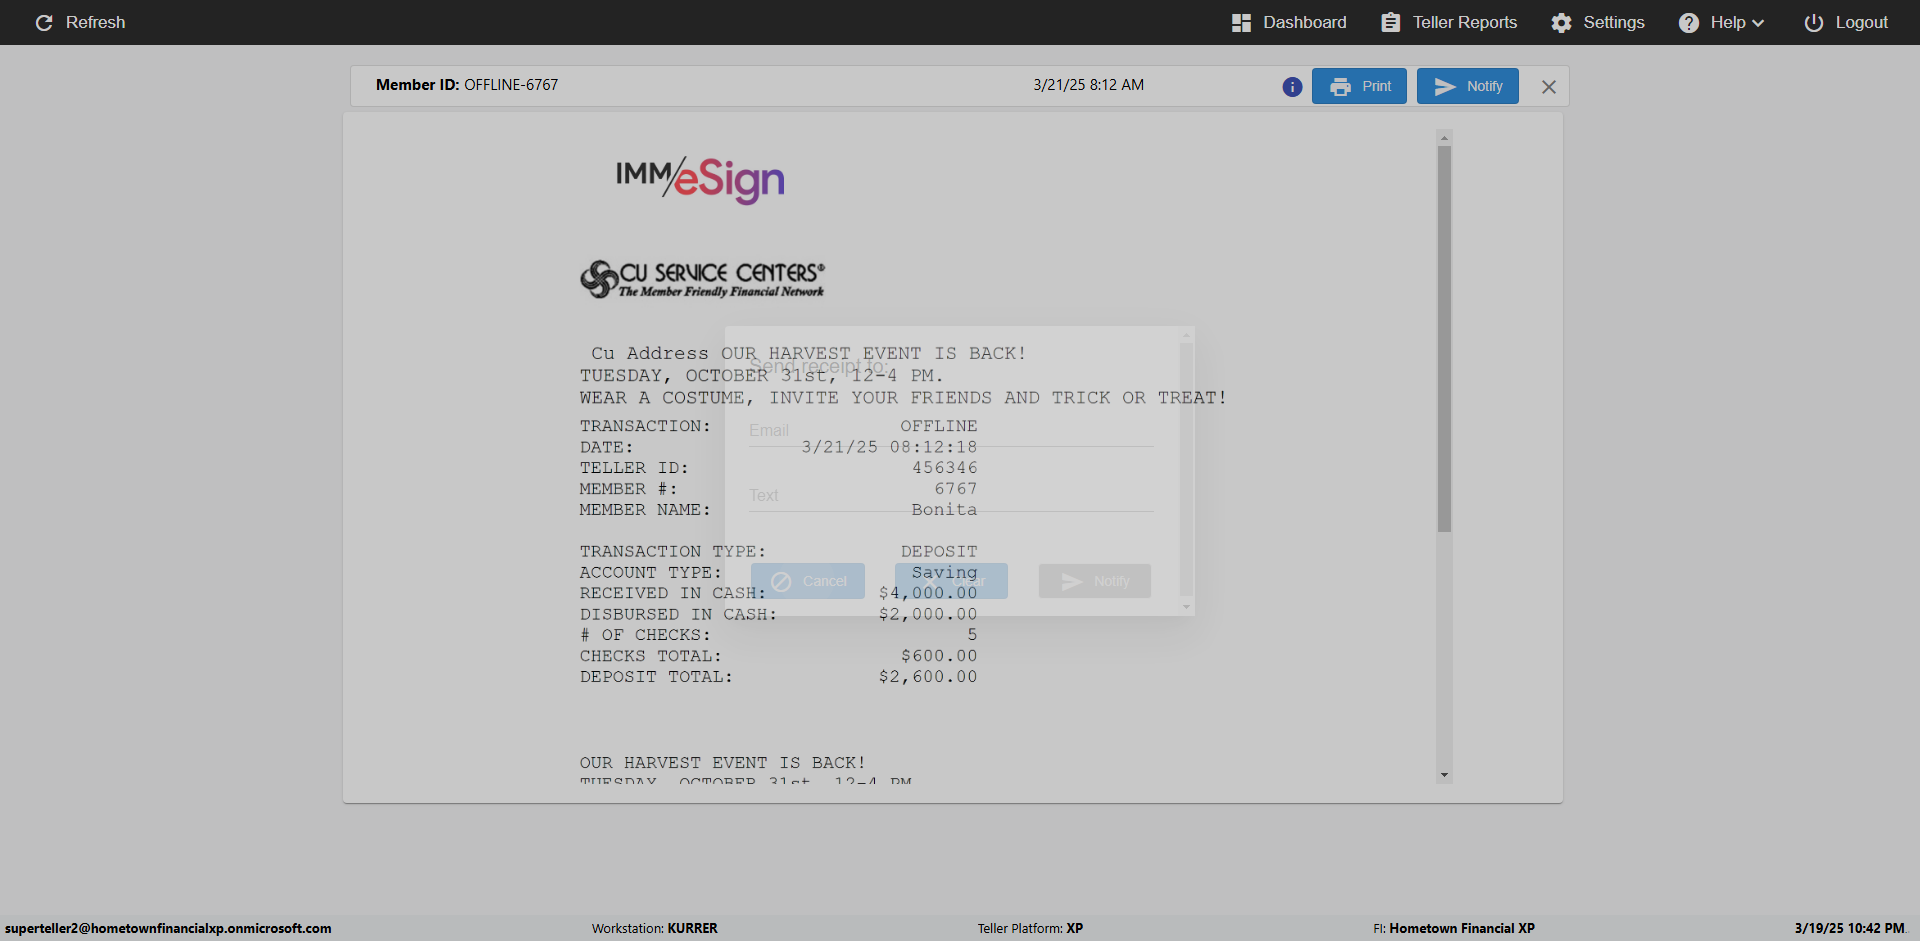This screenshot has width=1920, height=941.
Task: Click the Email field in send receipt dialog
Action: pos(951,431)
